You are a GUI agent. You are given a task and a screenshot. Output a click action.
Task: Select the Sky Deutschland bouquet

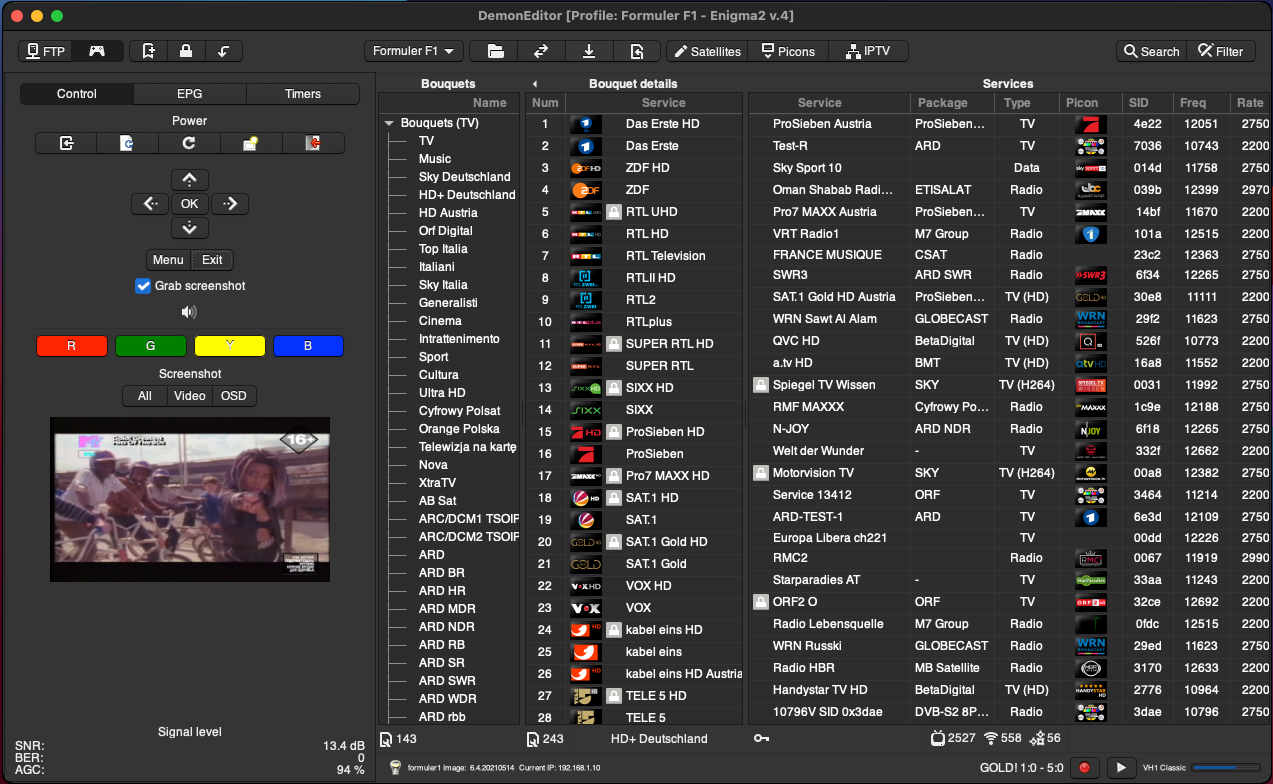tap(465, 177)
